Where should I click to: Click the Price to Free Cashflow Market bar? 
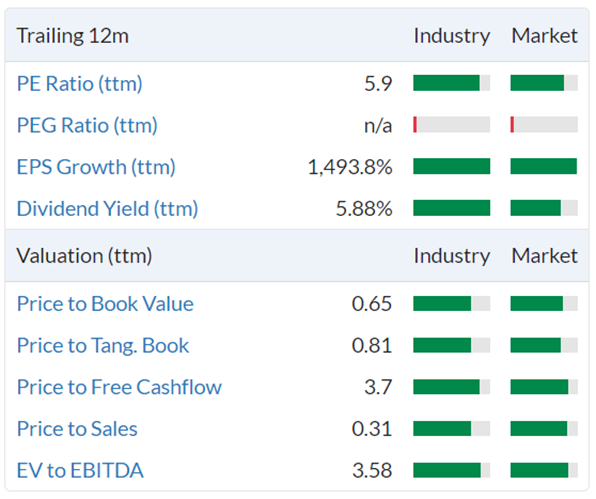[544, 387]
